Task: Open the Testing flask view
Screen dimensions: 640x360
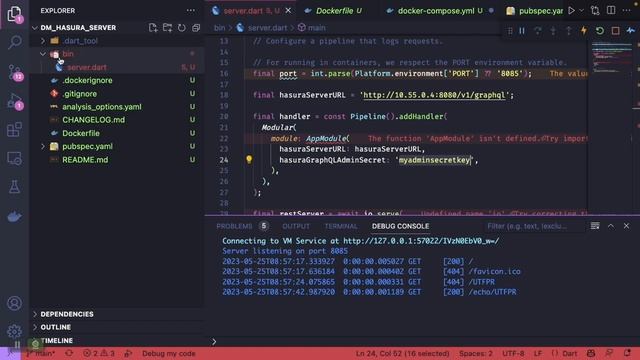Action: 14,187
